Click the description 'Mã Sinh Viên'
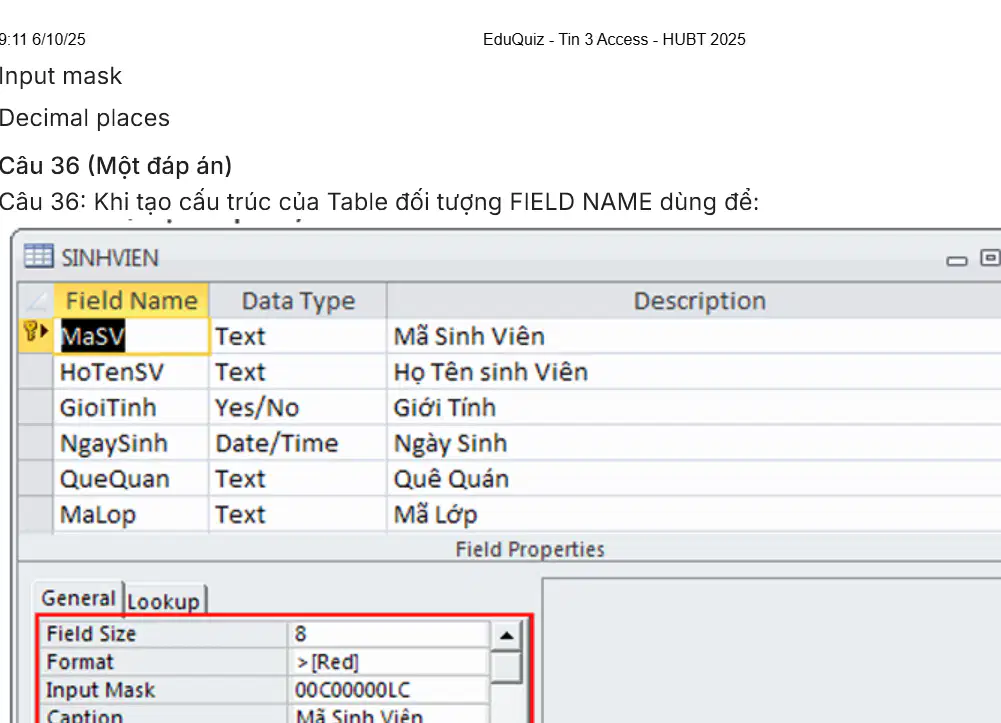This screenshot has height=723, width=1001. pos(469,336)
